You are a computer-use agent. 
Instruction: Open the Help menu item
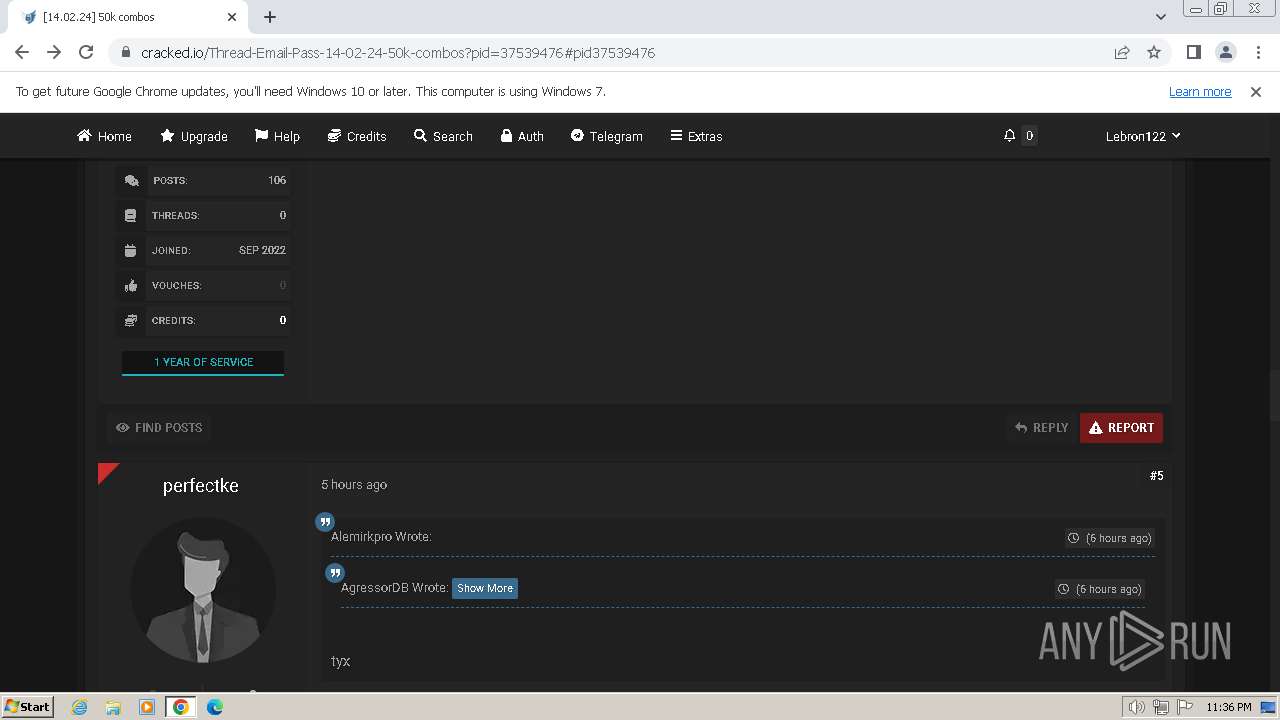[277, 136]
